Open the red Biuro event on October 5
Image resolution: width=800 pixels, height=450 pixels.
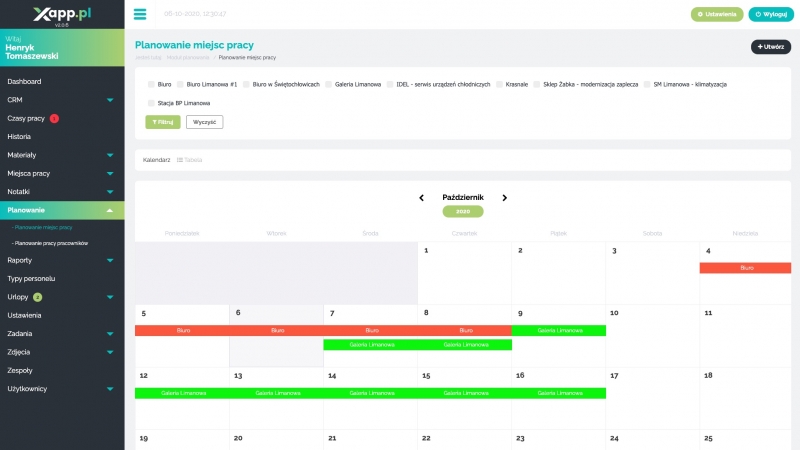pos(182,331)
